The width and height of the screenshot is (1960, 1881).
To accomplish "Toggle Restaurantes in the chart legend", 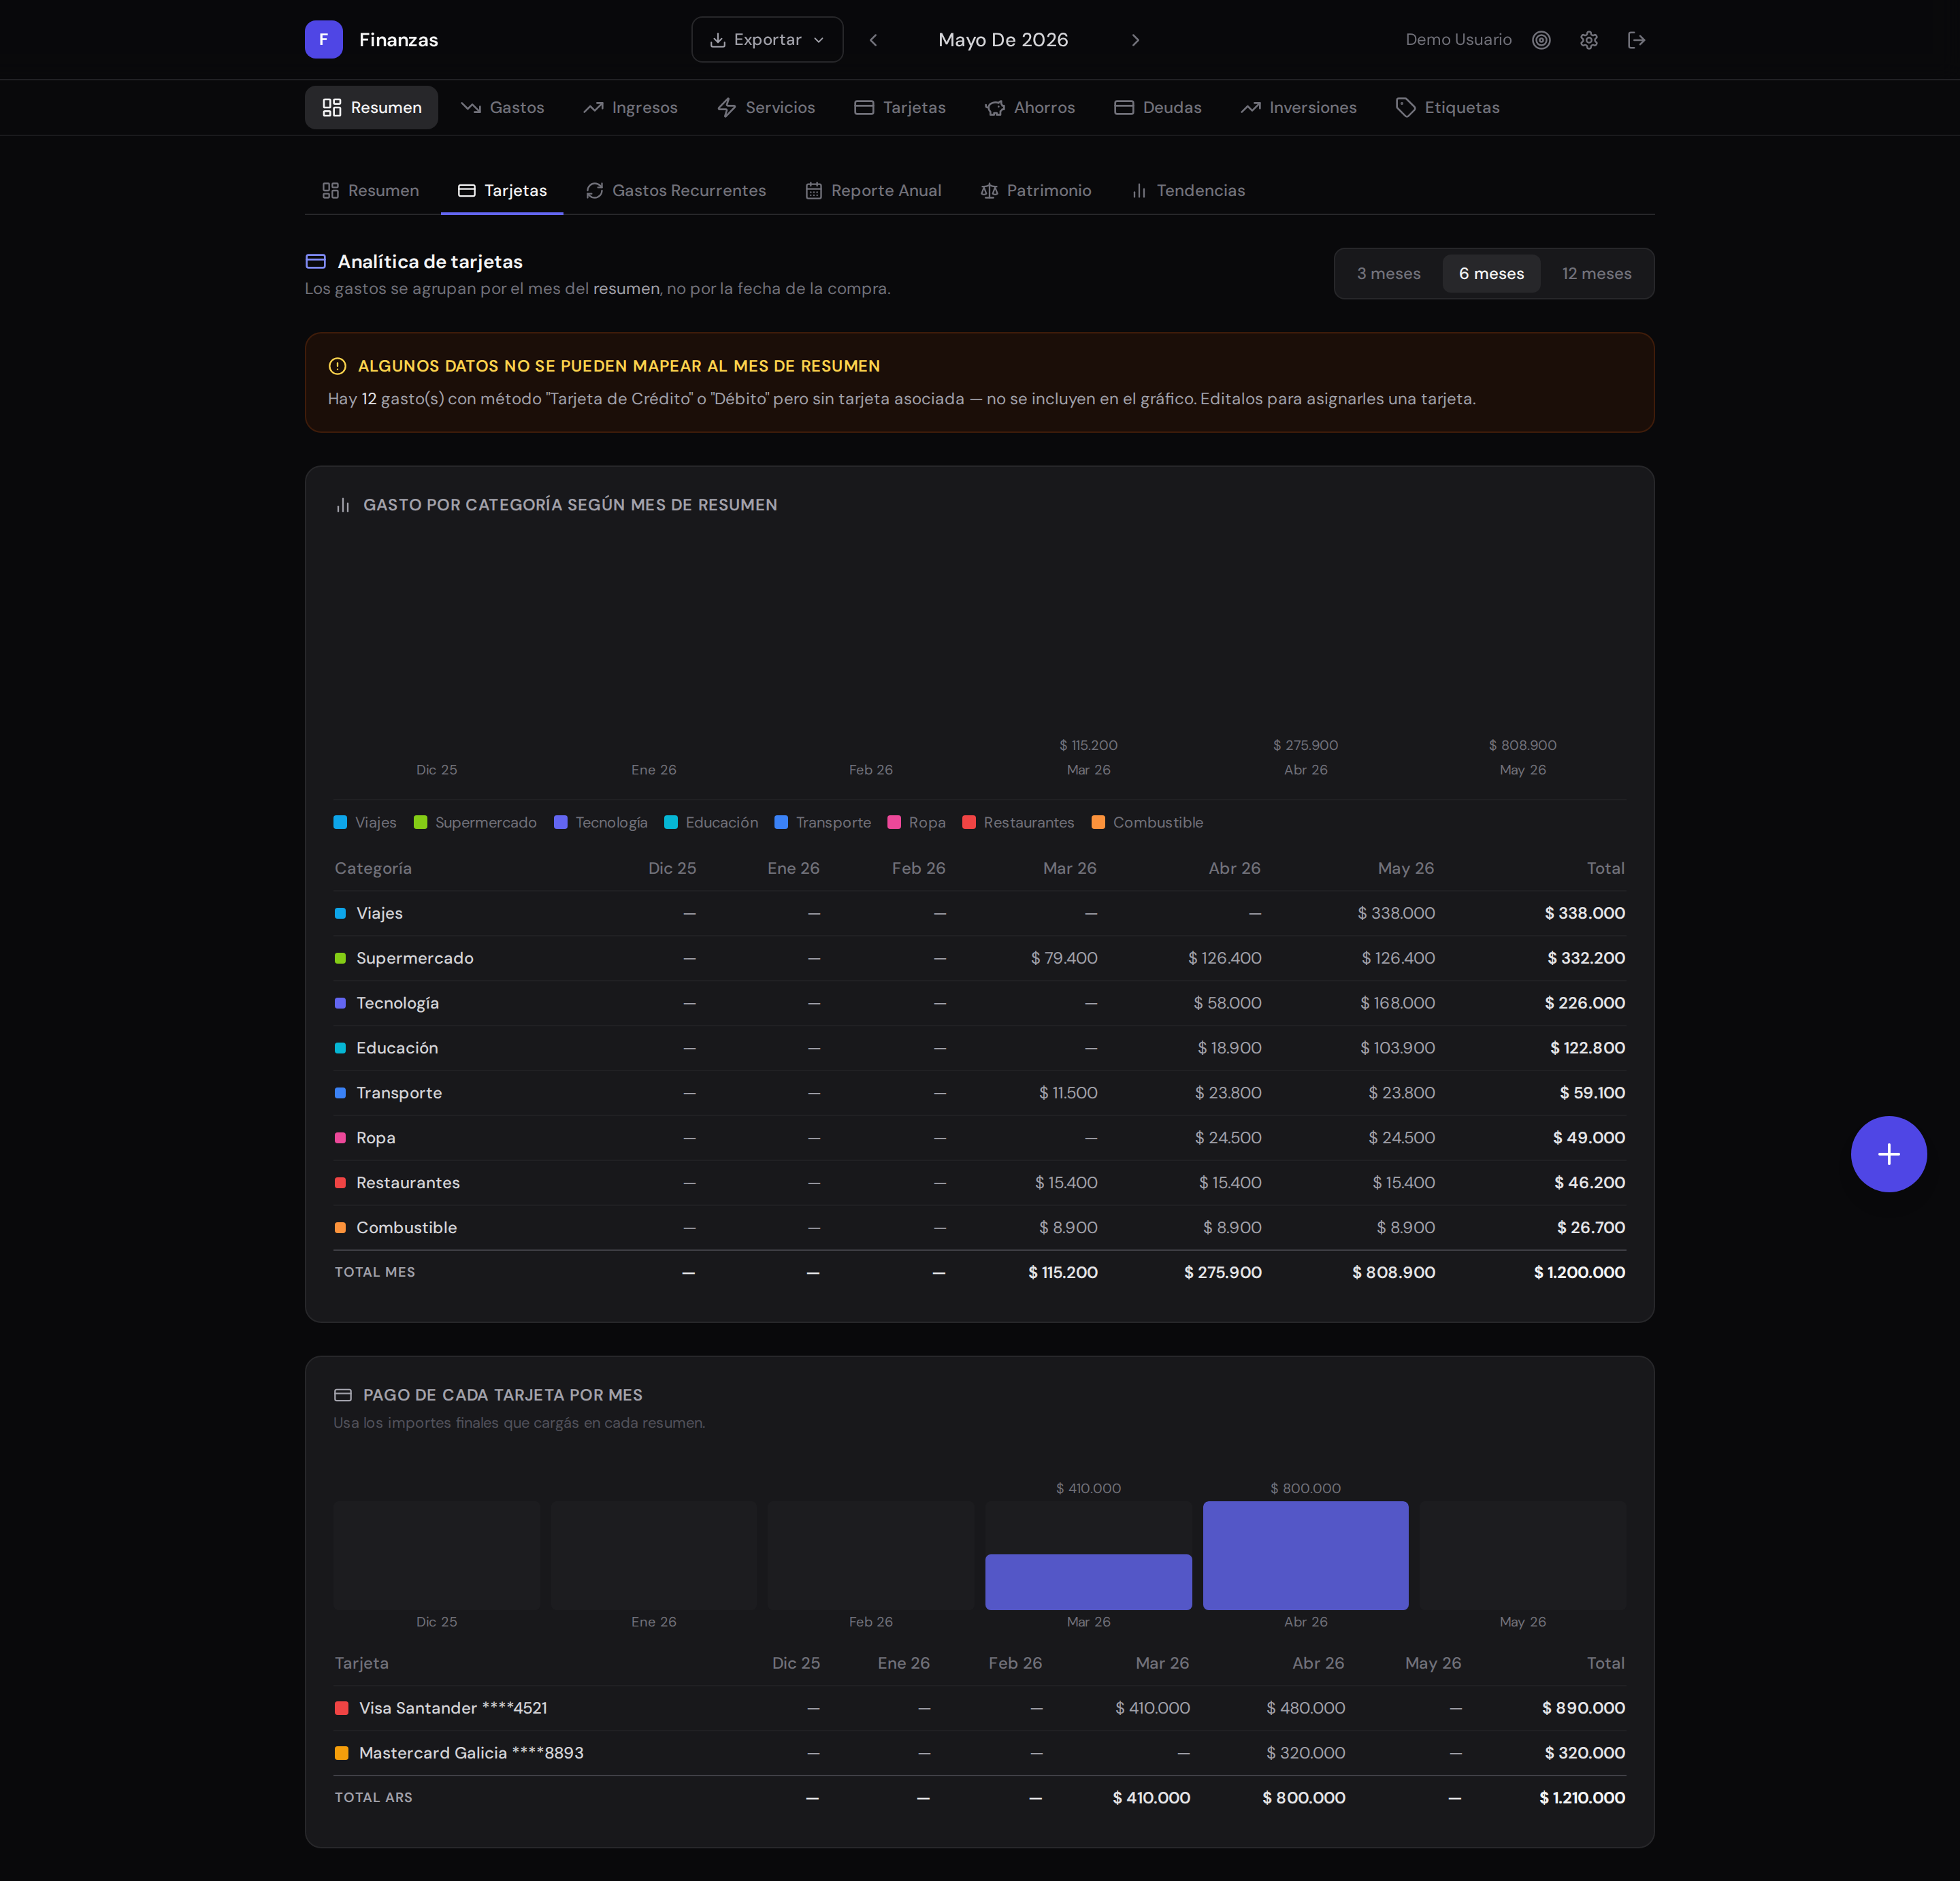I will (x=1018, y=823).
